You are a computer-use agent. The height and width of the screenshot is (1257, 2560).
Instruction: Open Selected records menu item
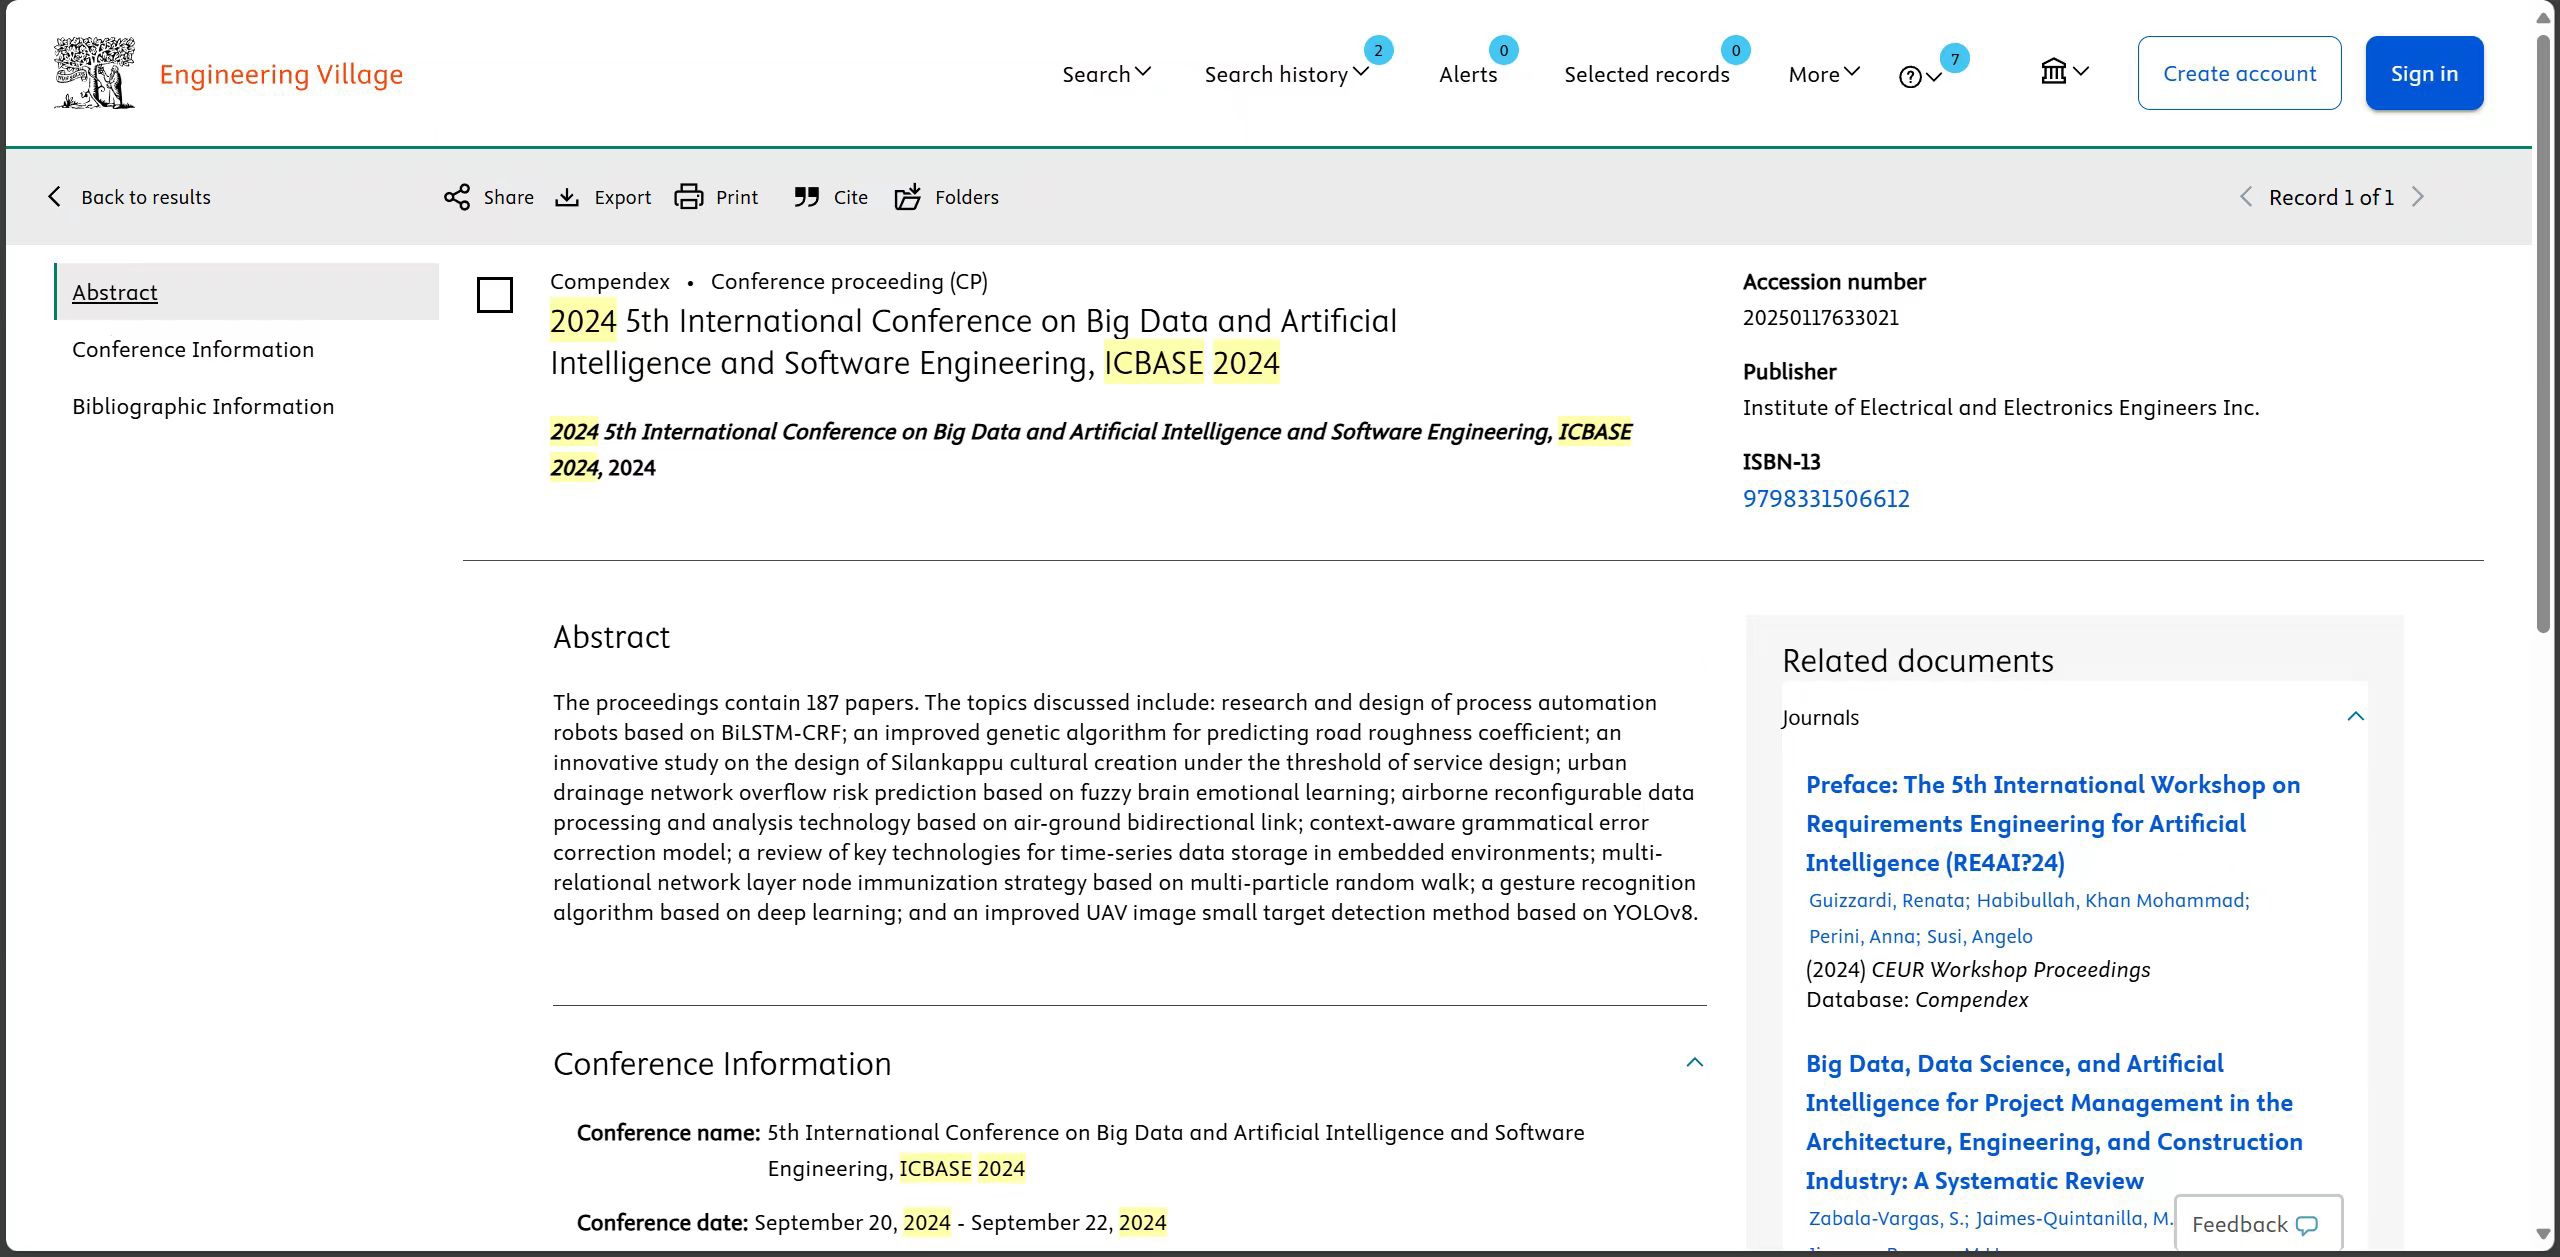tap(1647, 74)
